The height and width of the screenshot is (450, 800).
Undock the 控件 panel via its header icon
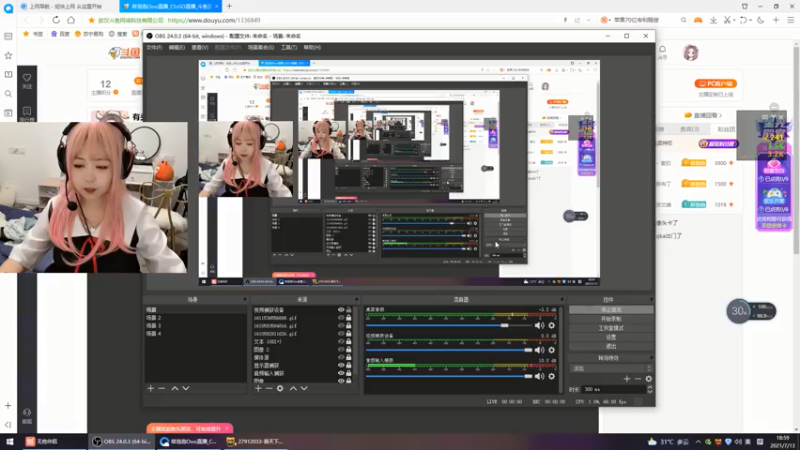click(651, 299)
